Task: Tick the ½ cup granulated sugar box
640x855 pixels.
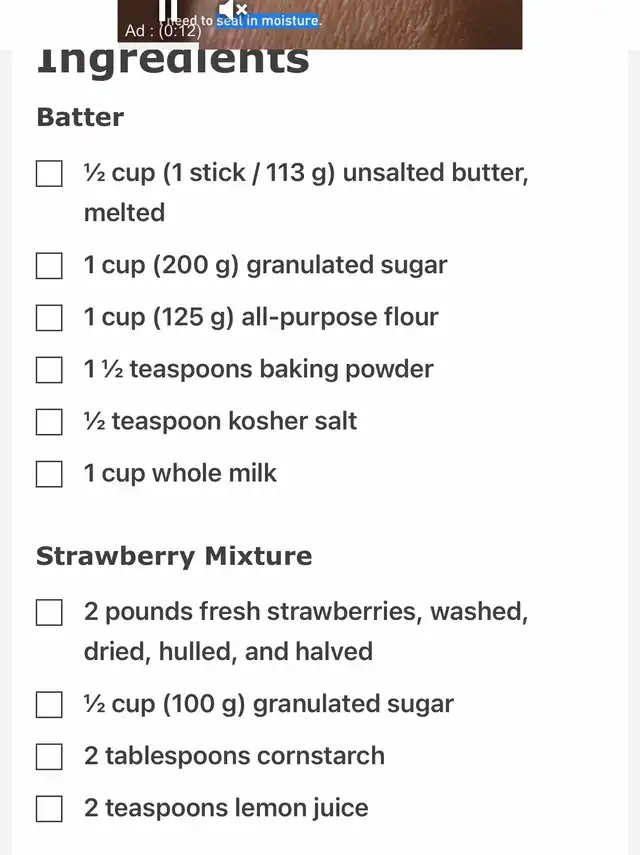Action: pos(49,705)
